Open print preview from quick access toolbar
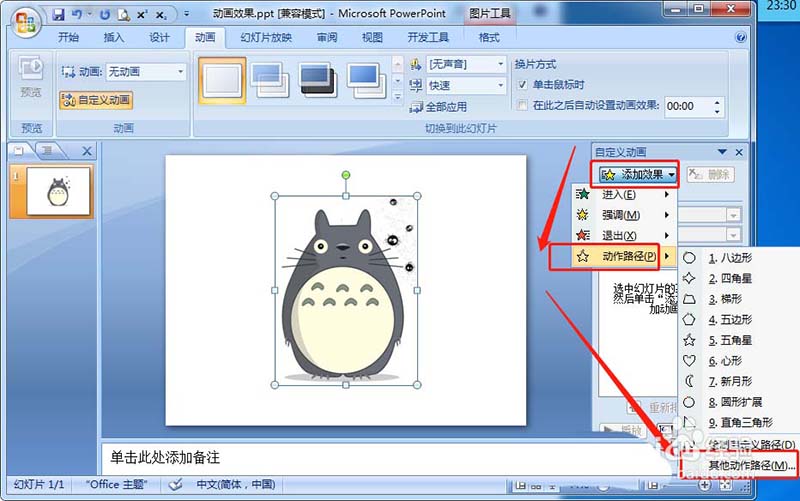 pyautogui.click(x=124, y=14)
